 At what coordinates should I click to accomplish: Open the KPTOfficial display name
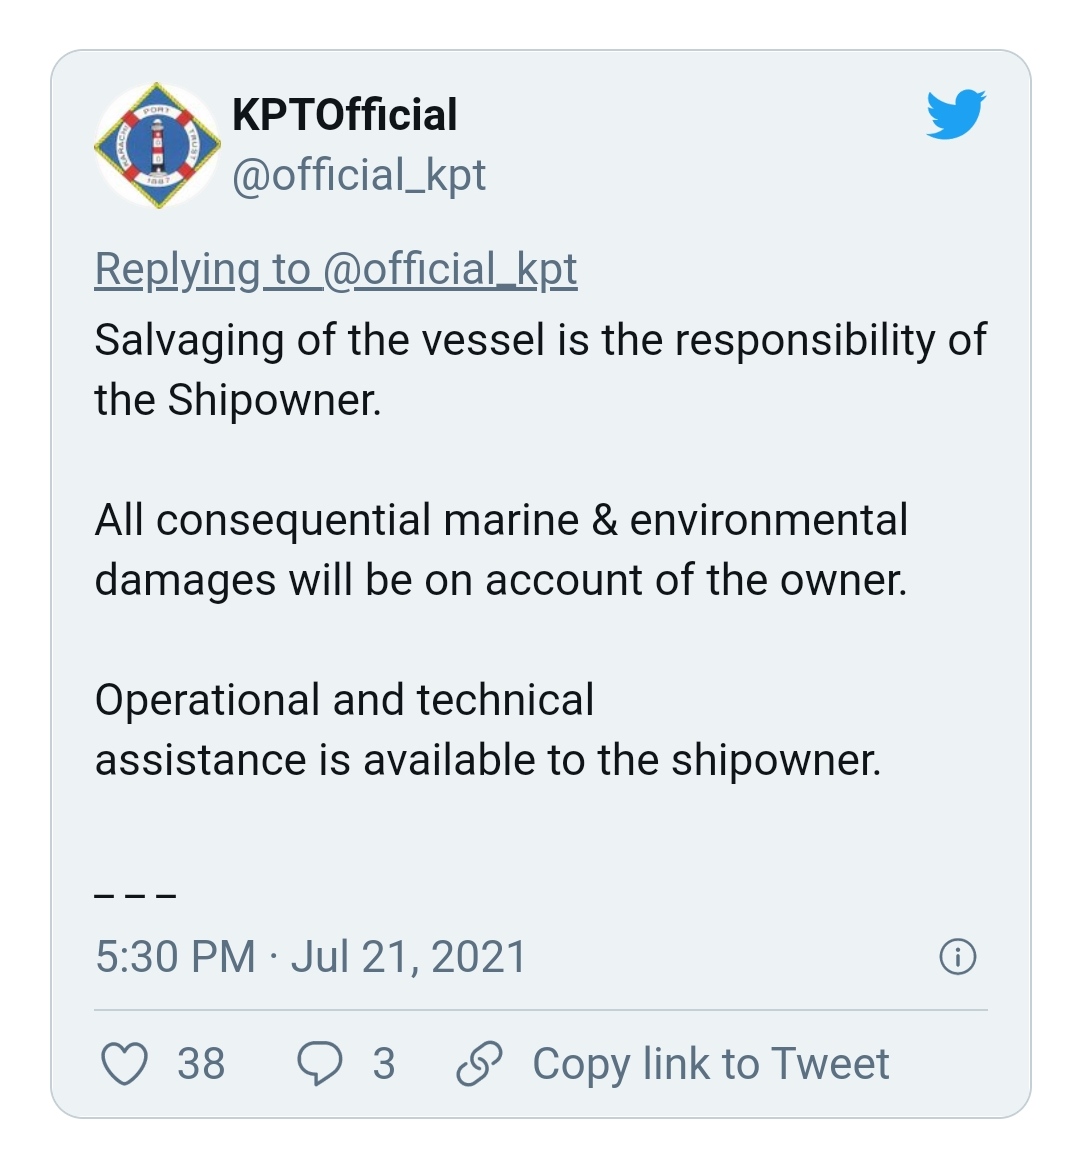(344, 115)
